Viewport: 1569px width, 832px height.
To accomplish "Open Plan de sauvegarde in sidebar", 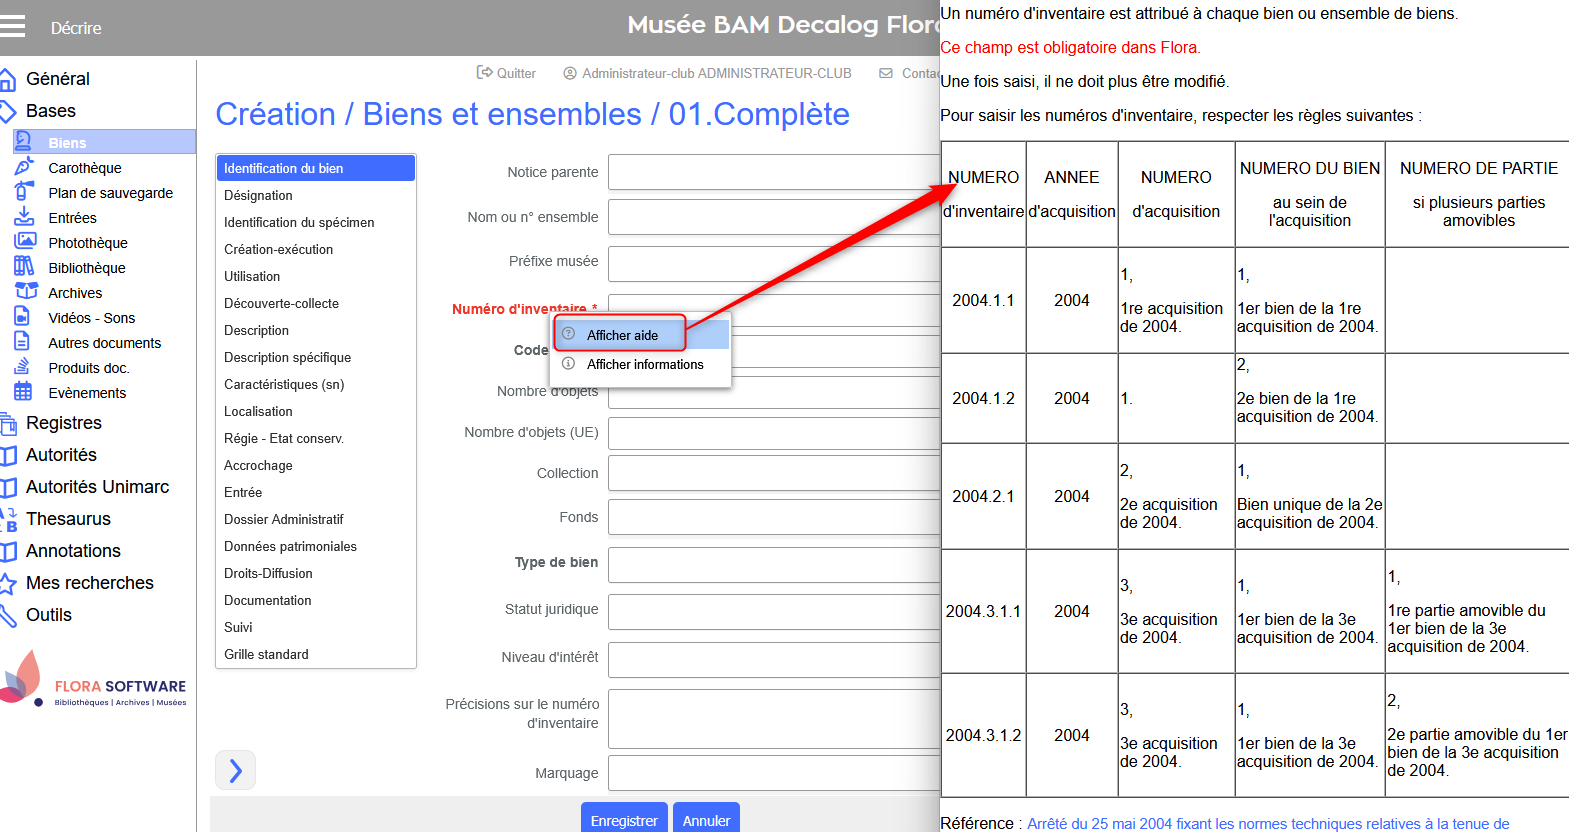I will pos(110,193).
